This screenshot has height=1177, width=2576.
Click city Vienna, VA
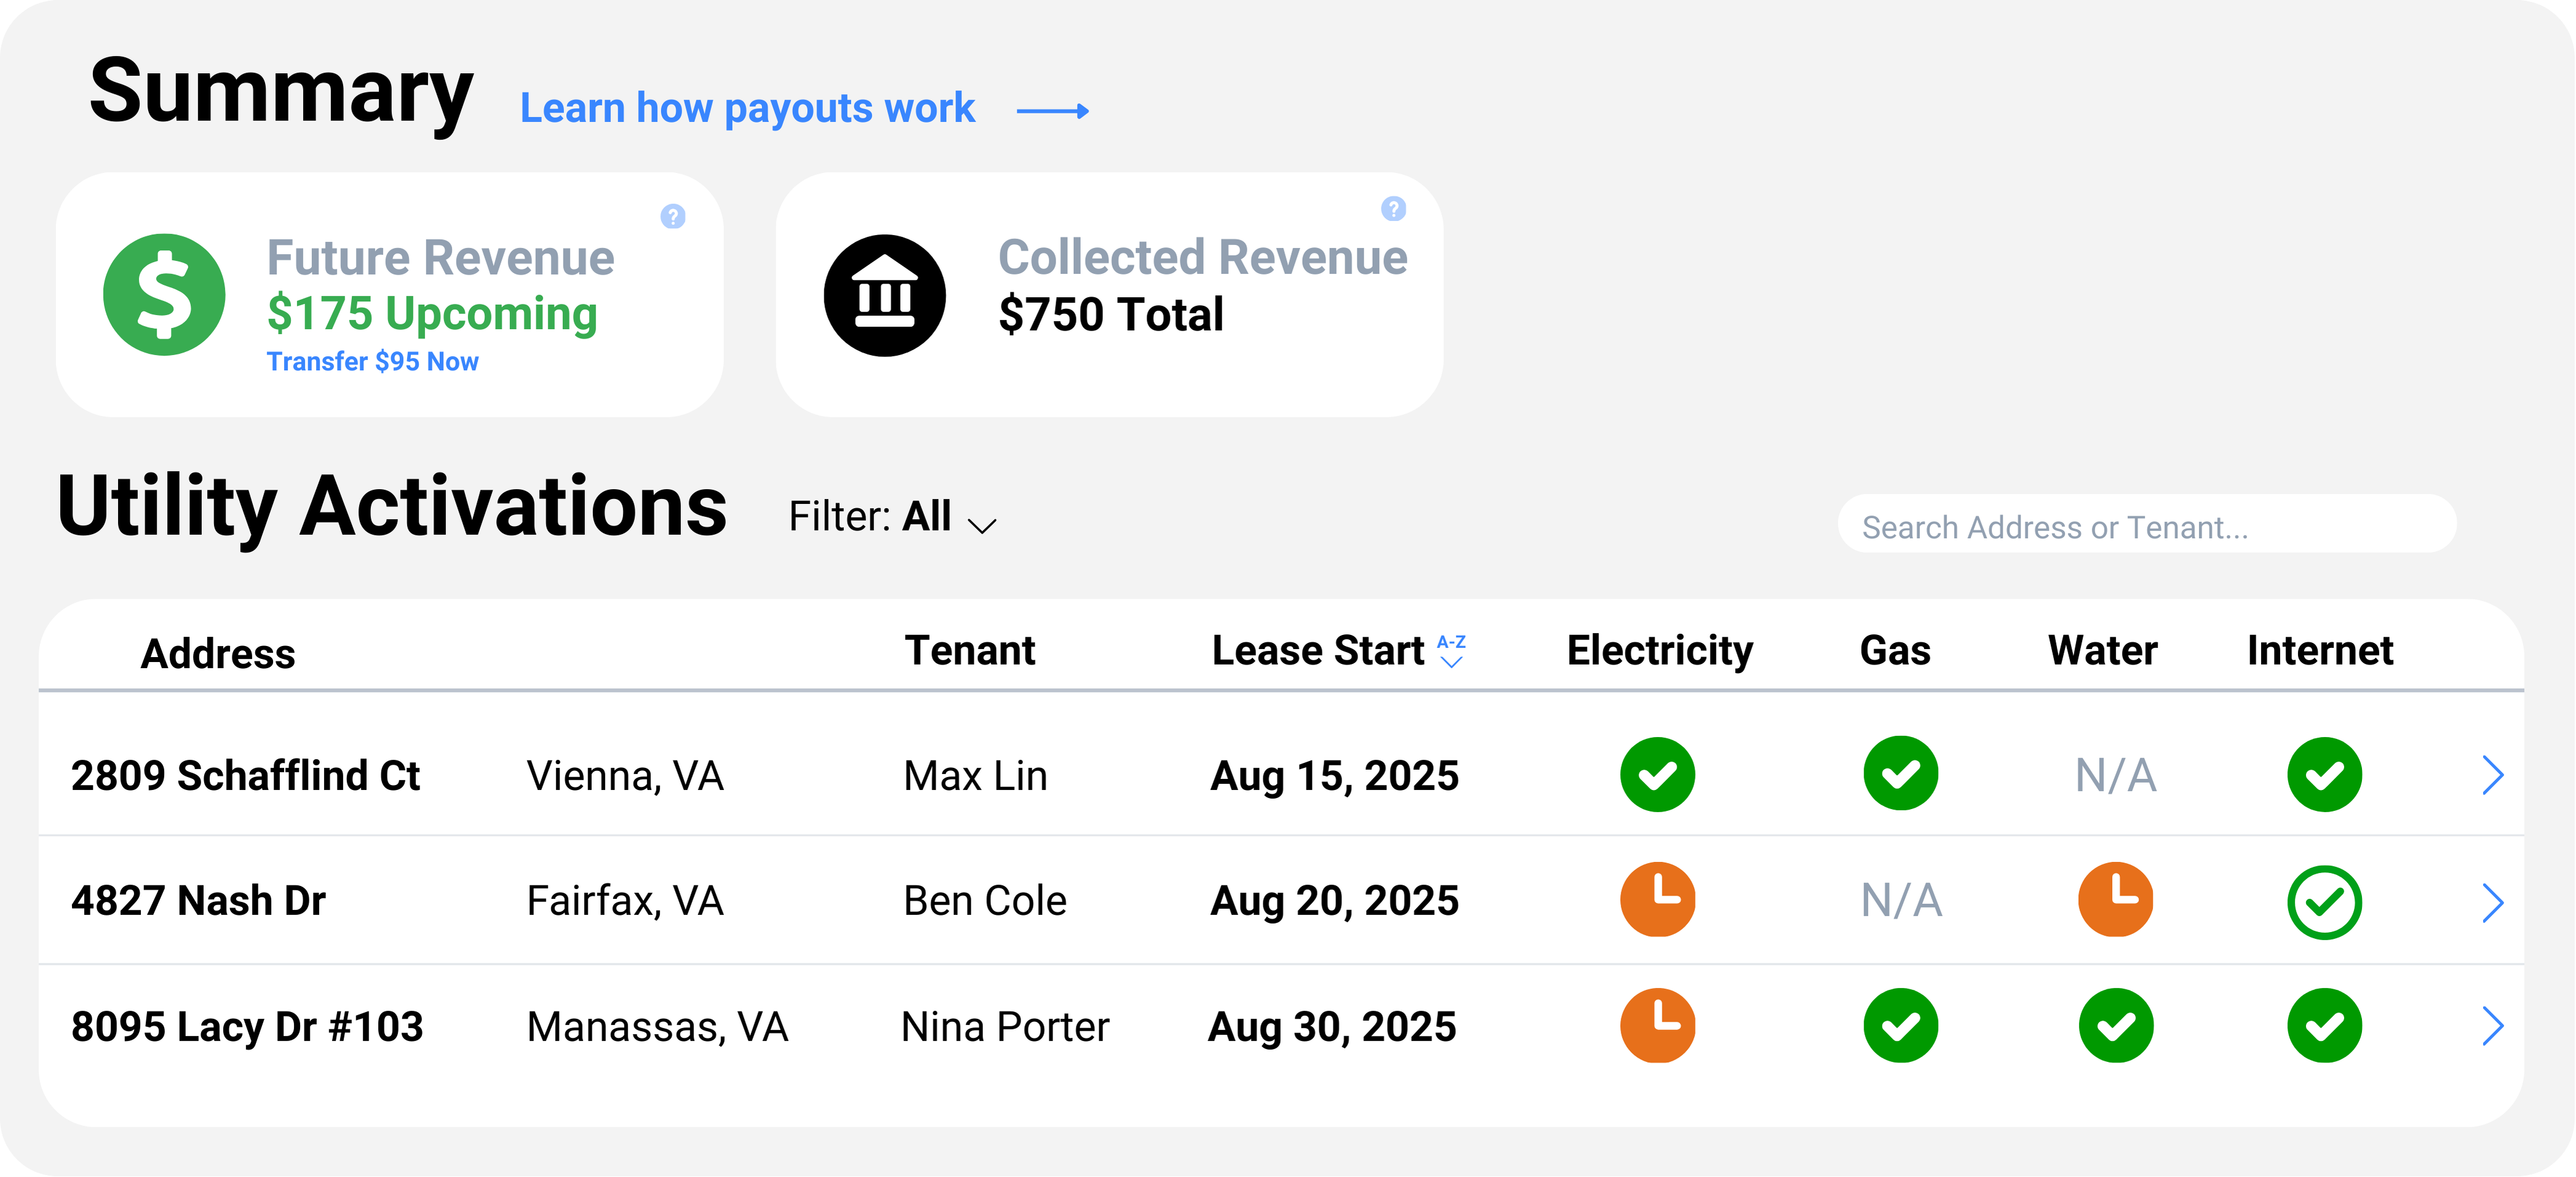625,776
